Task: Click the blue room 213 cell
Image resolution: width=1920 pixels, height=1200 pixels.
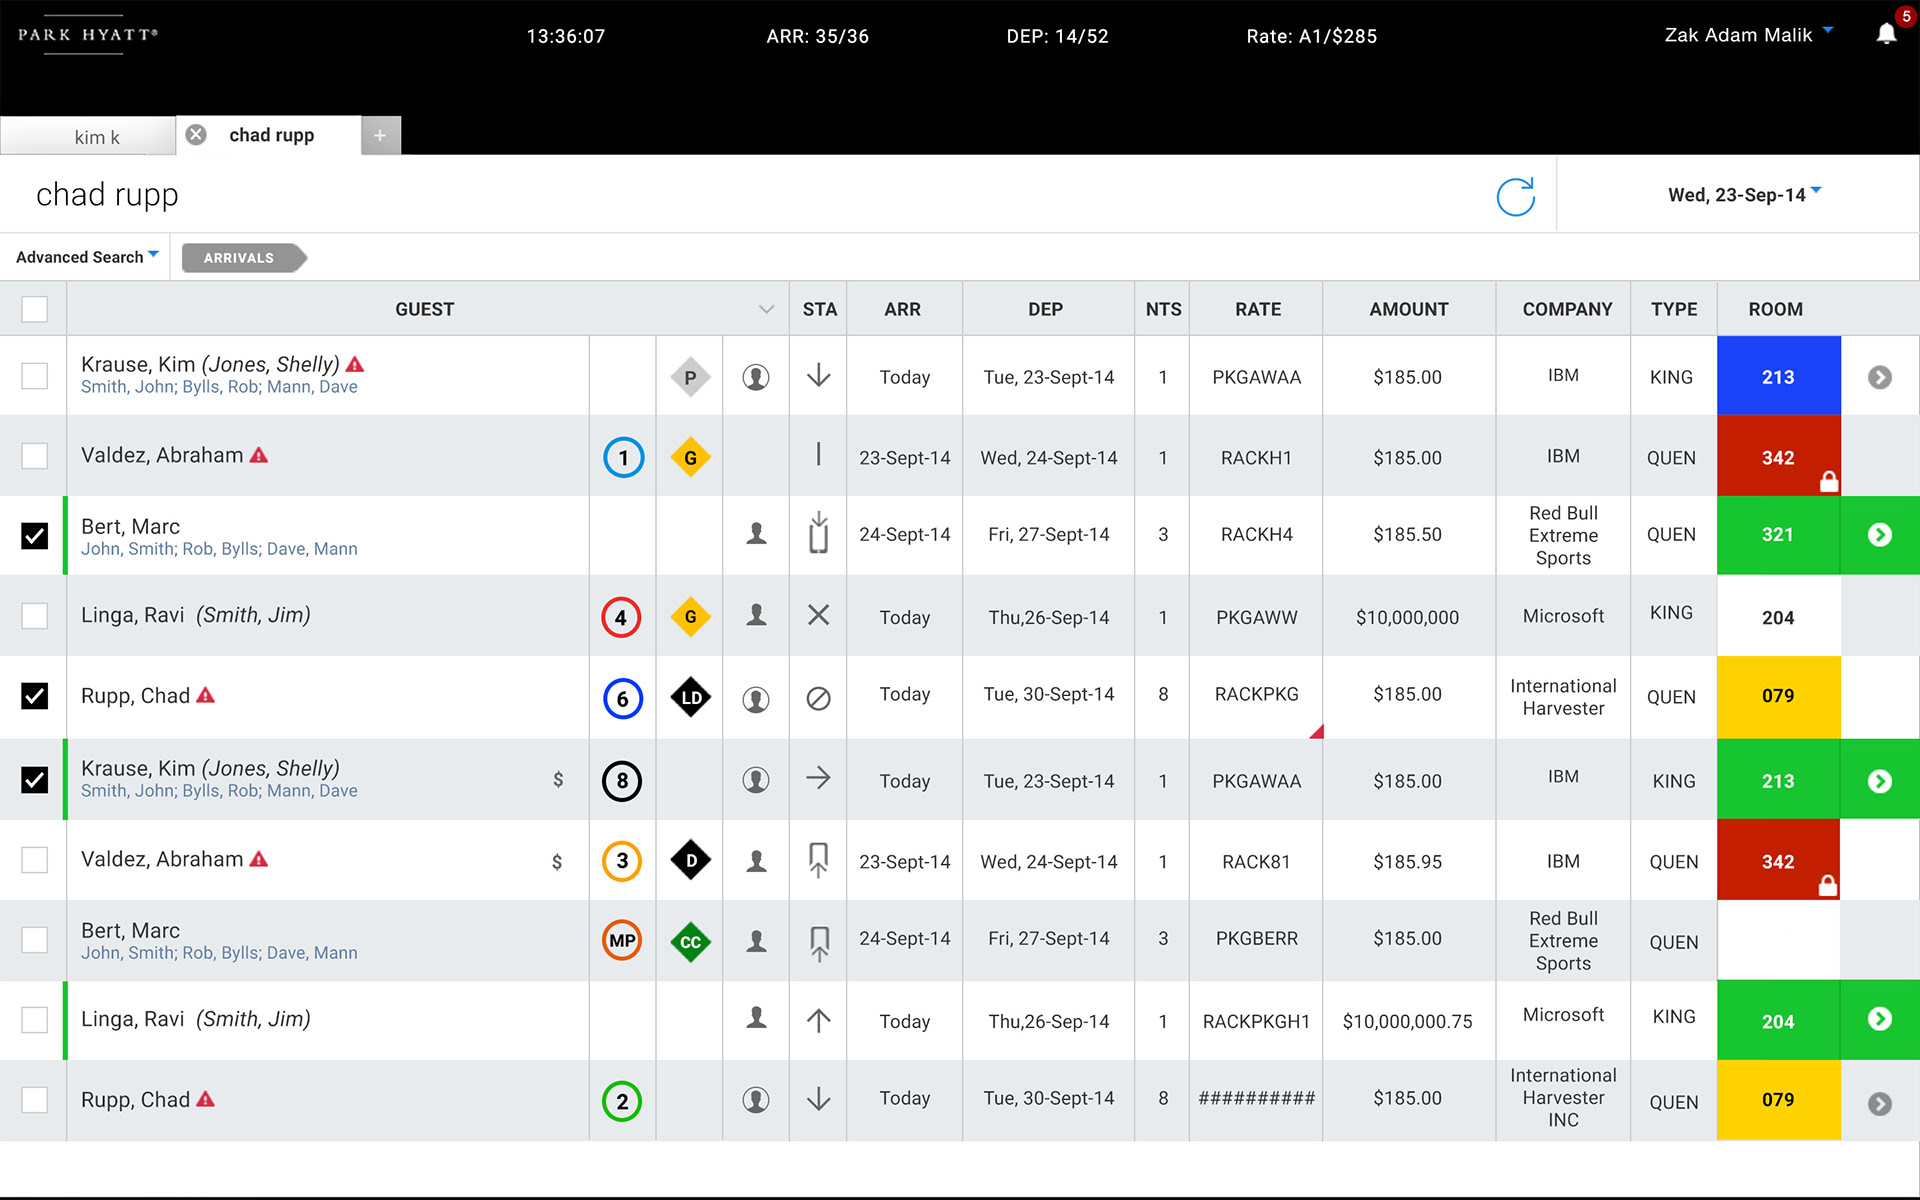Action: 1777,377
